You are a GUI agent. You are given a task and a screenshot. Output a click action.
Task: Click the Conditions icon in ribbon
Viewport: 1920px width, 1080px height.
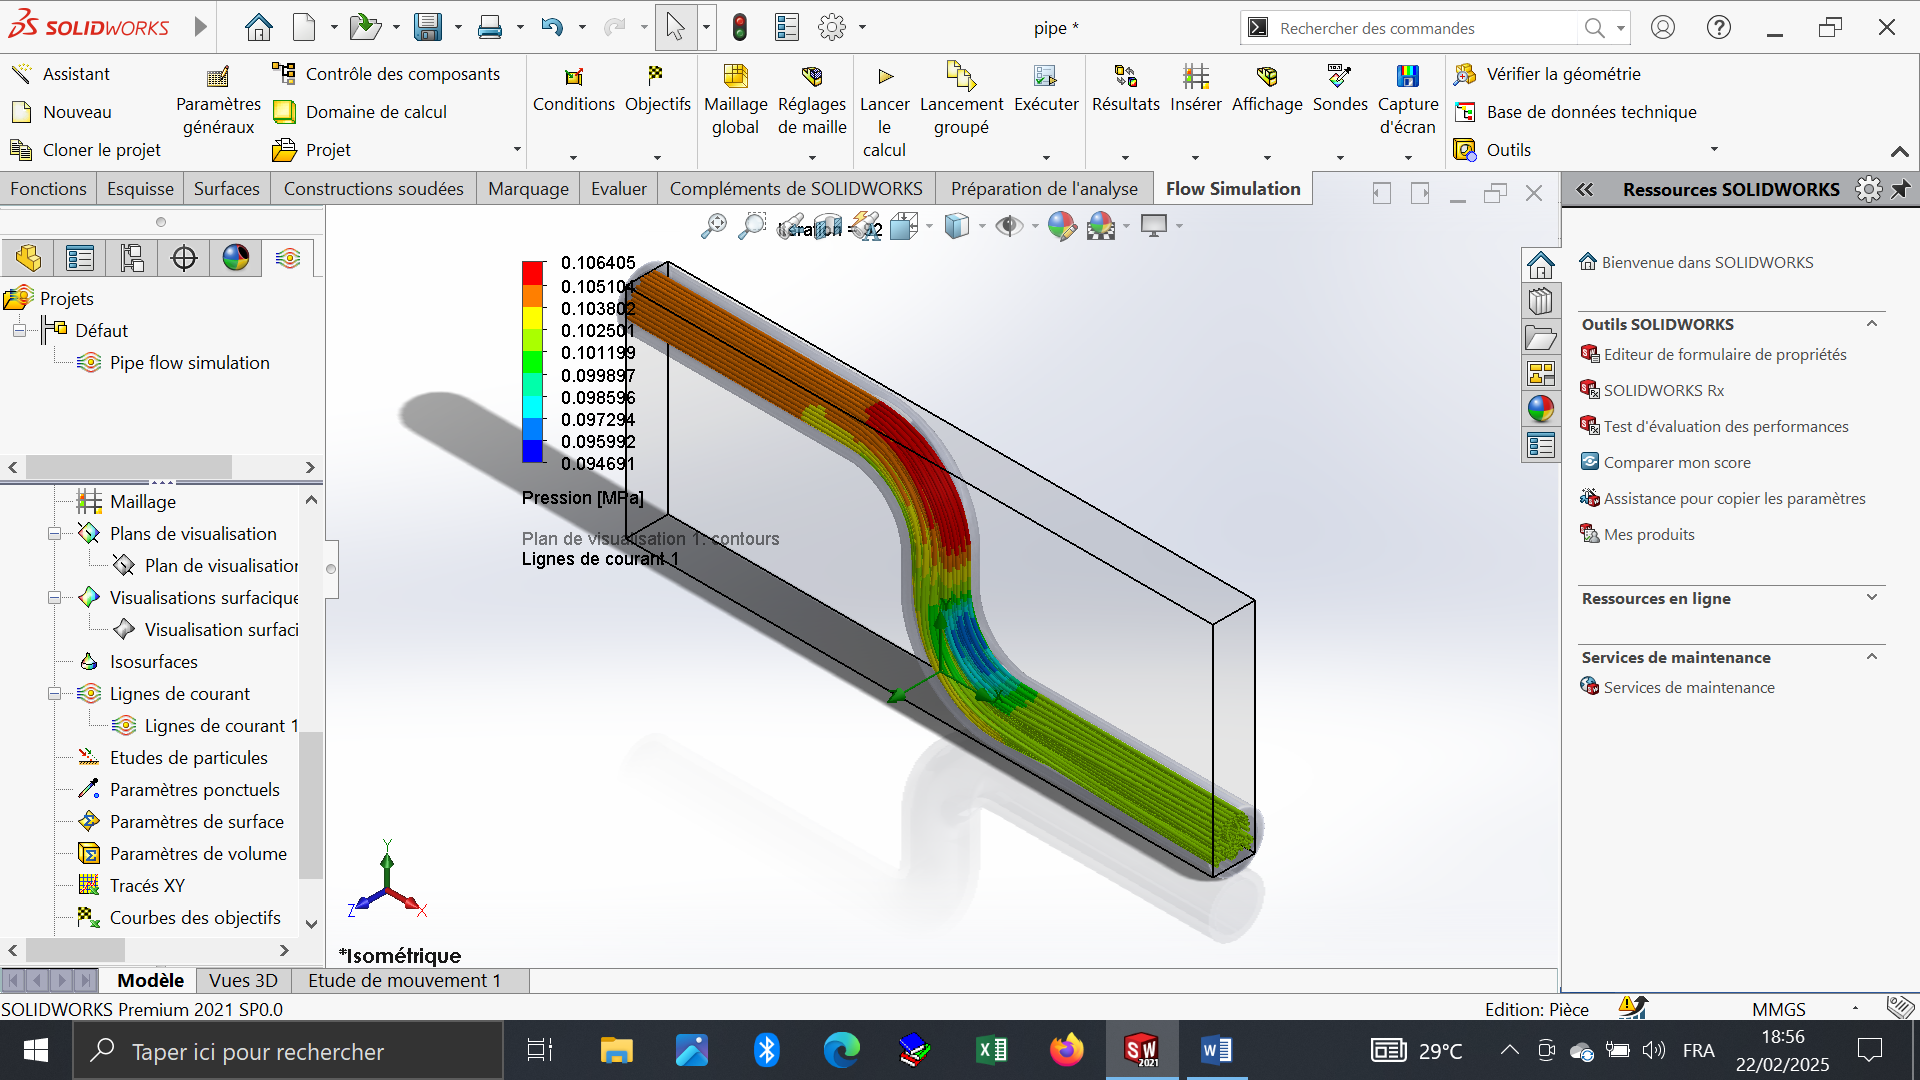tap(573, 77)
